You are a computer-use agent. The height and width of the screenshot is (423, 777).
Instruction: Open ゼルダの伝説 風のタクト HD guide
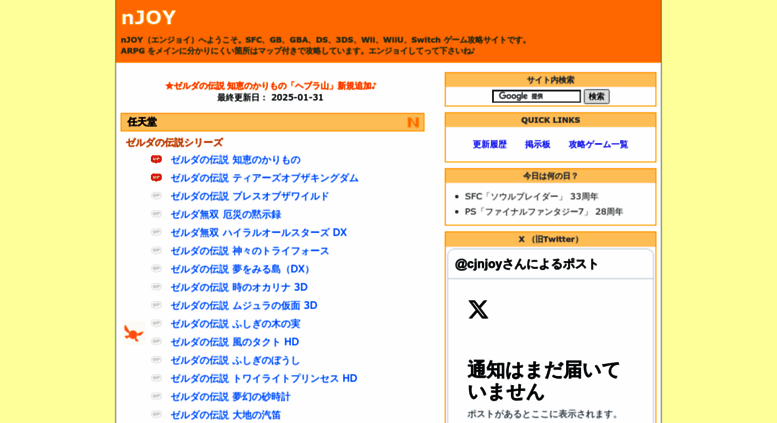pyautogui.click(x=235, y=342)
